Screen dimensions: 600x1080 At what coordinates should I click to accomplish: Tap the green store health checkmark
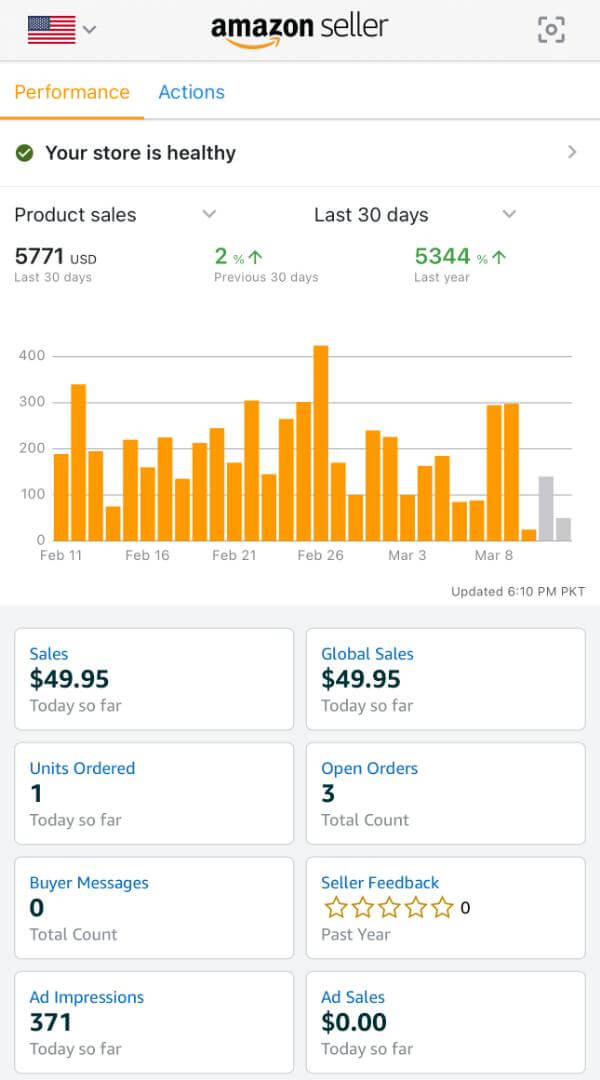[24, 153]
